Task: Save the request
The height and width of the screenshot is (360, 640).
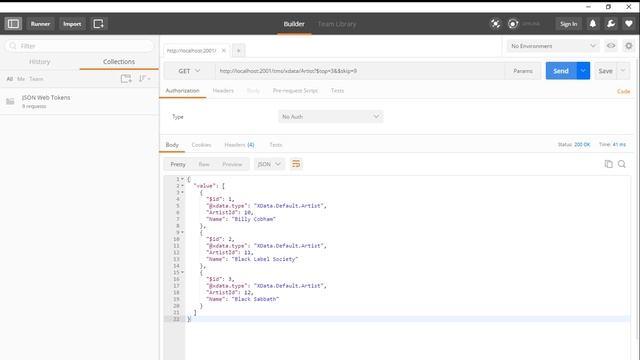Action: (x=605, y=71)
